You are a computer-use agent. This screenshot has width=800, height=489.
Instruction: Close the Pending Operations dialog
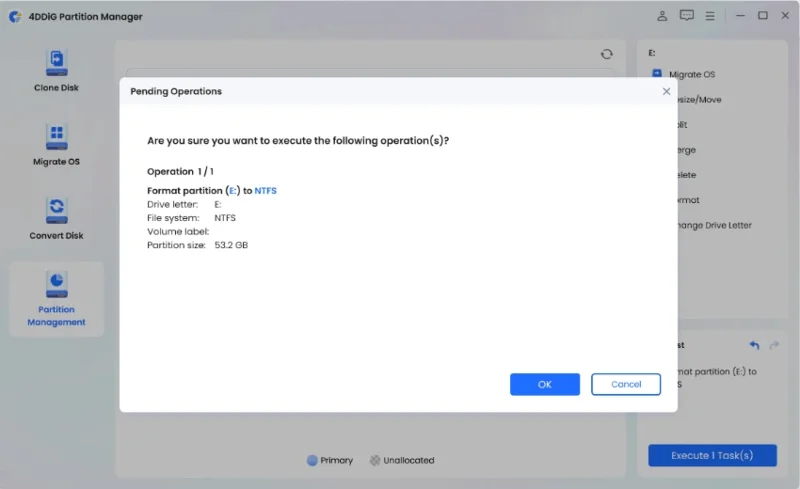666,91
